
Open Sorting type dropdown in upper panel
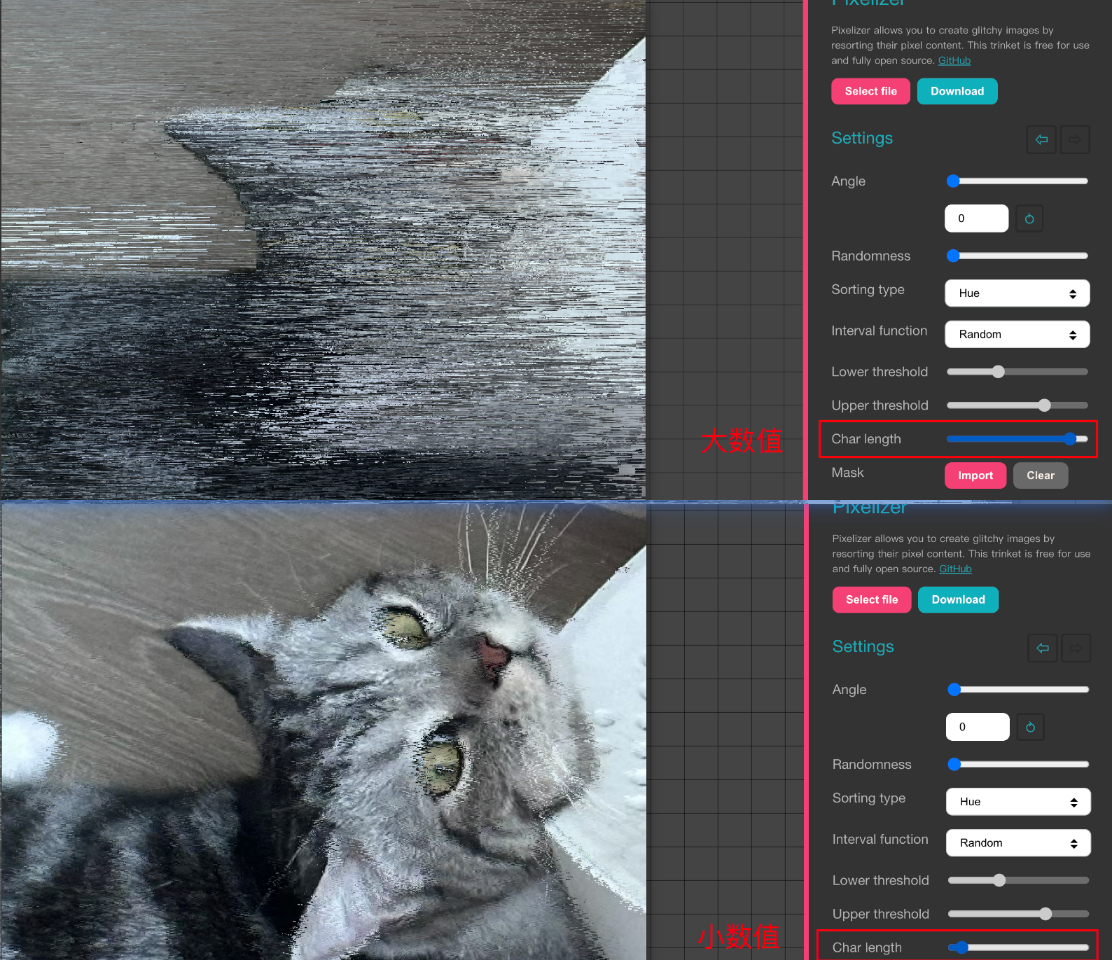(1017, 294)
